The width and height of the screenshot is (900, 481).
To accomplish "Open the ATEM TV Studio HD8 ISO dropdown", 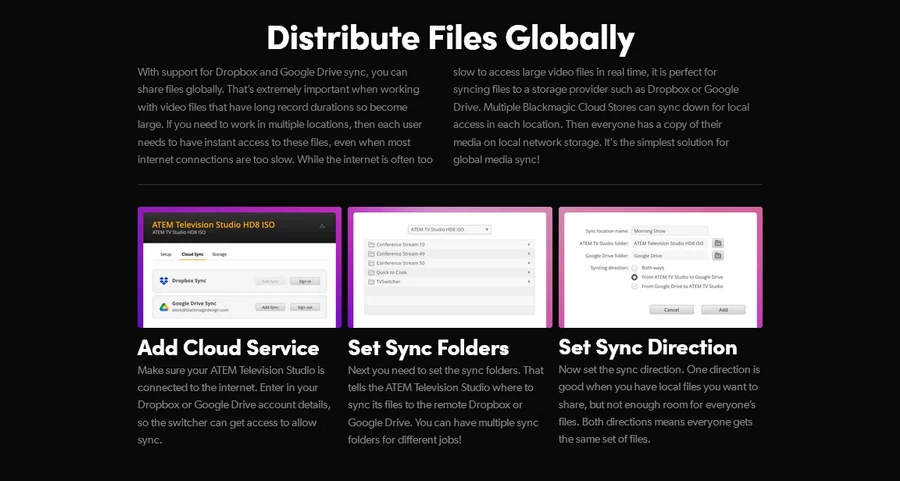I will [450, 229].
